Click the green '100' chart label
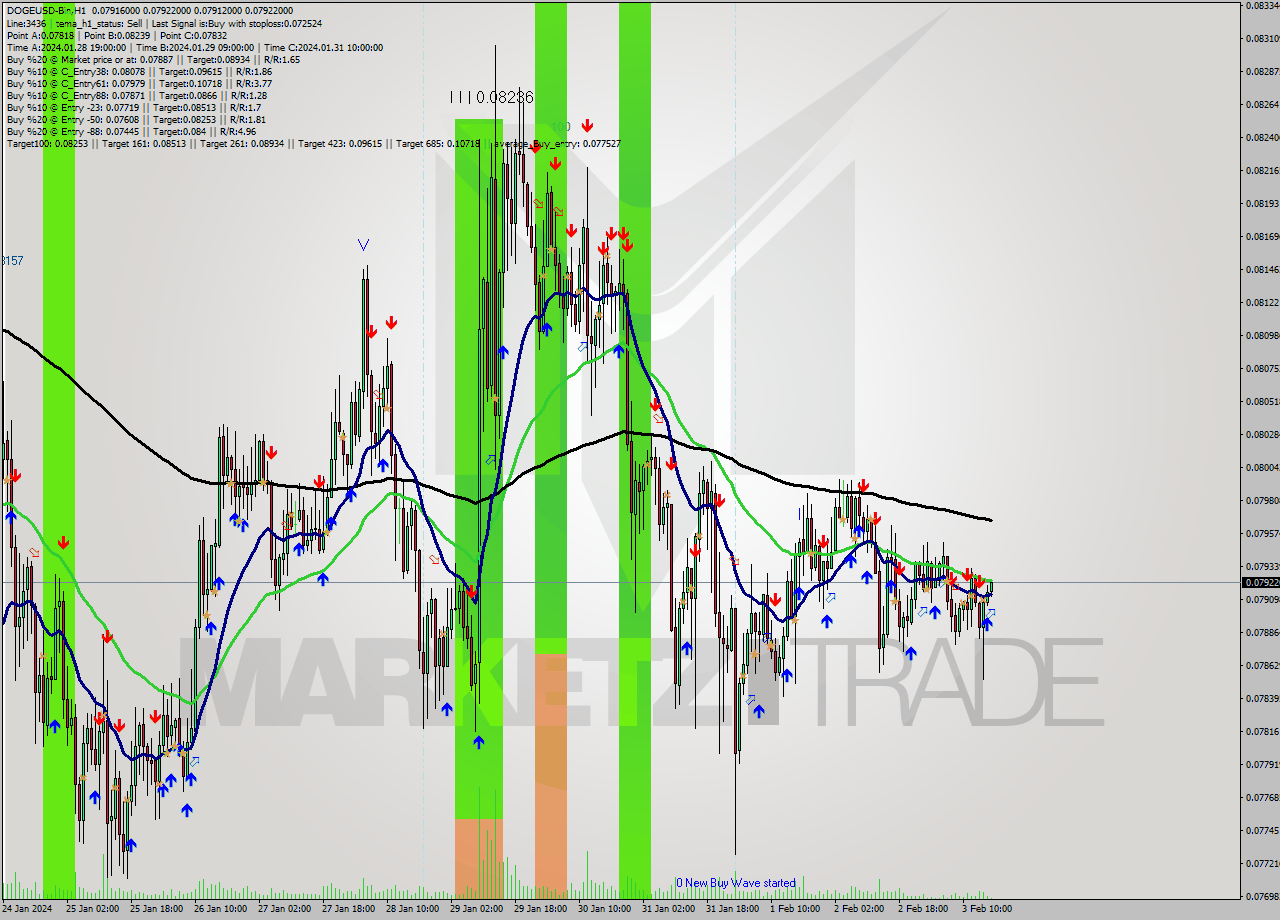Image resolution: width=1280 pixels, height=920 pixels. [x=561, y=127]
